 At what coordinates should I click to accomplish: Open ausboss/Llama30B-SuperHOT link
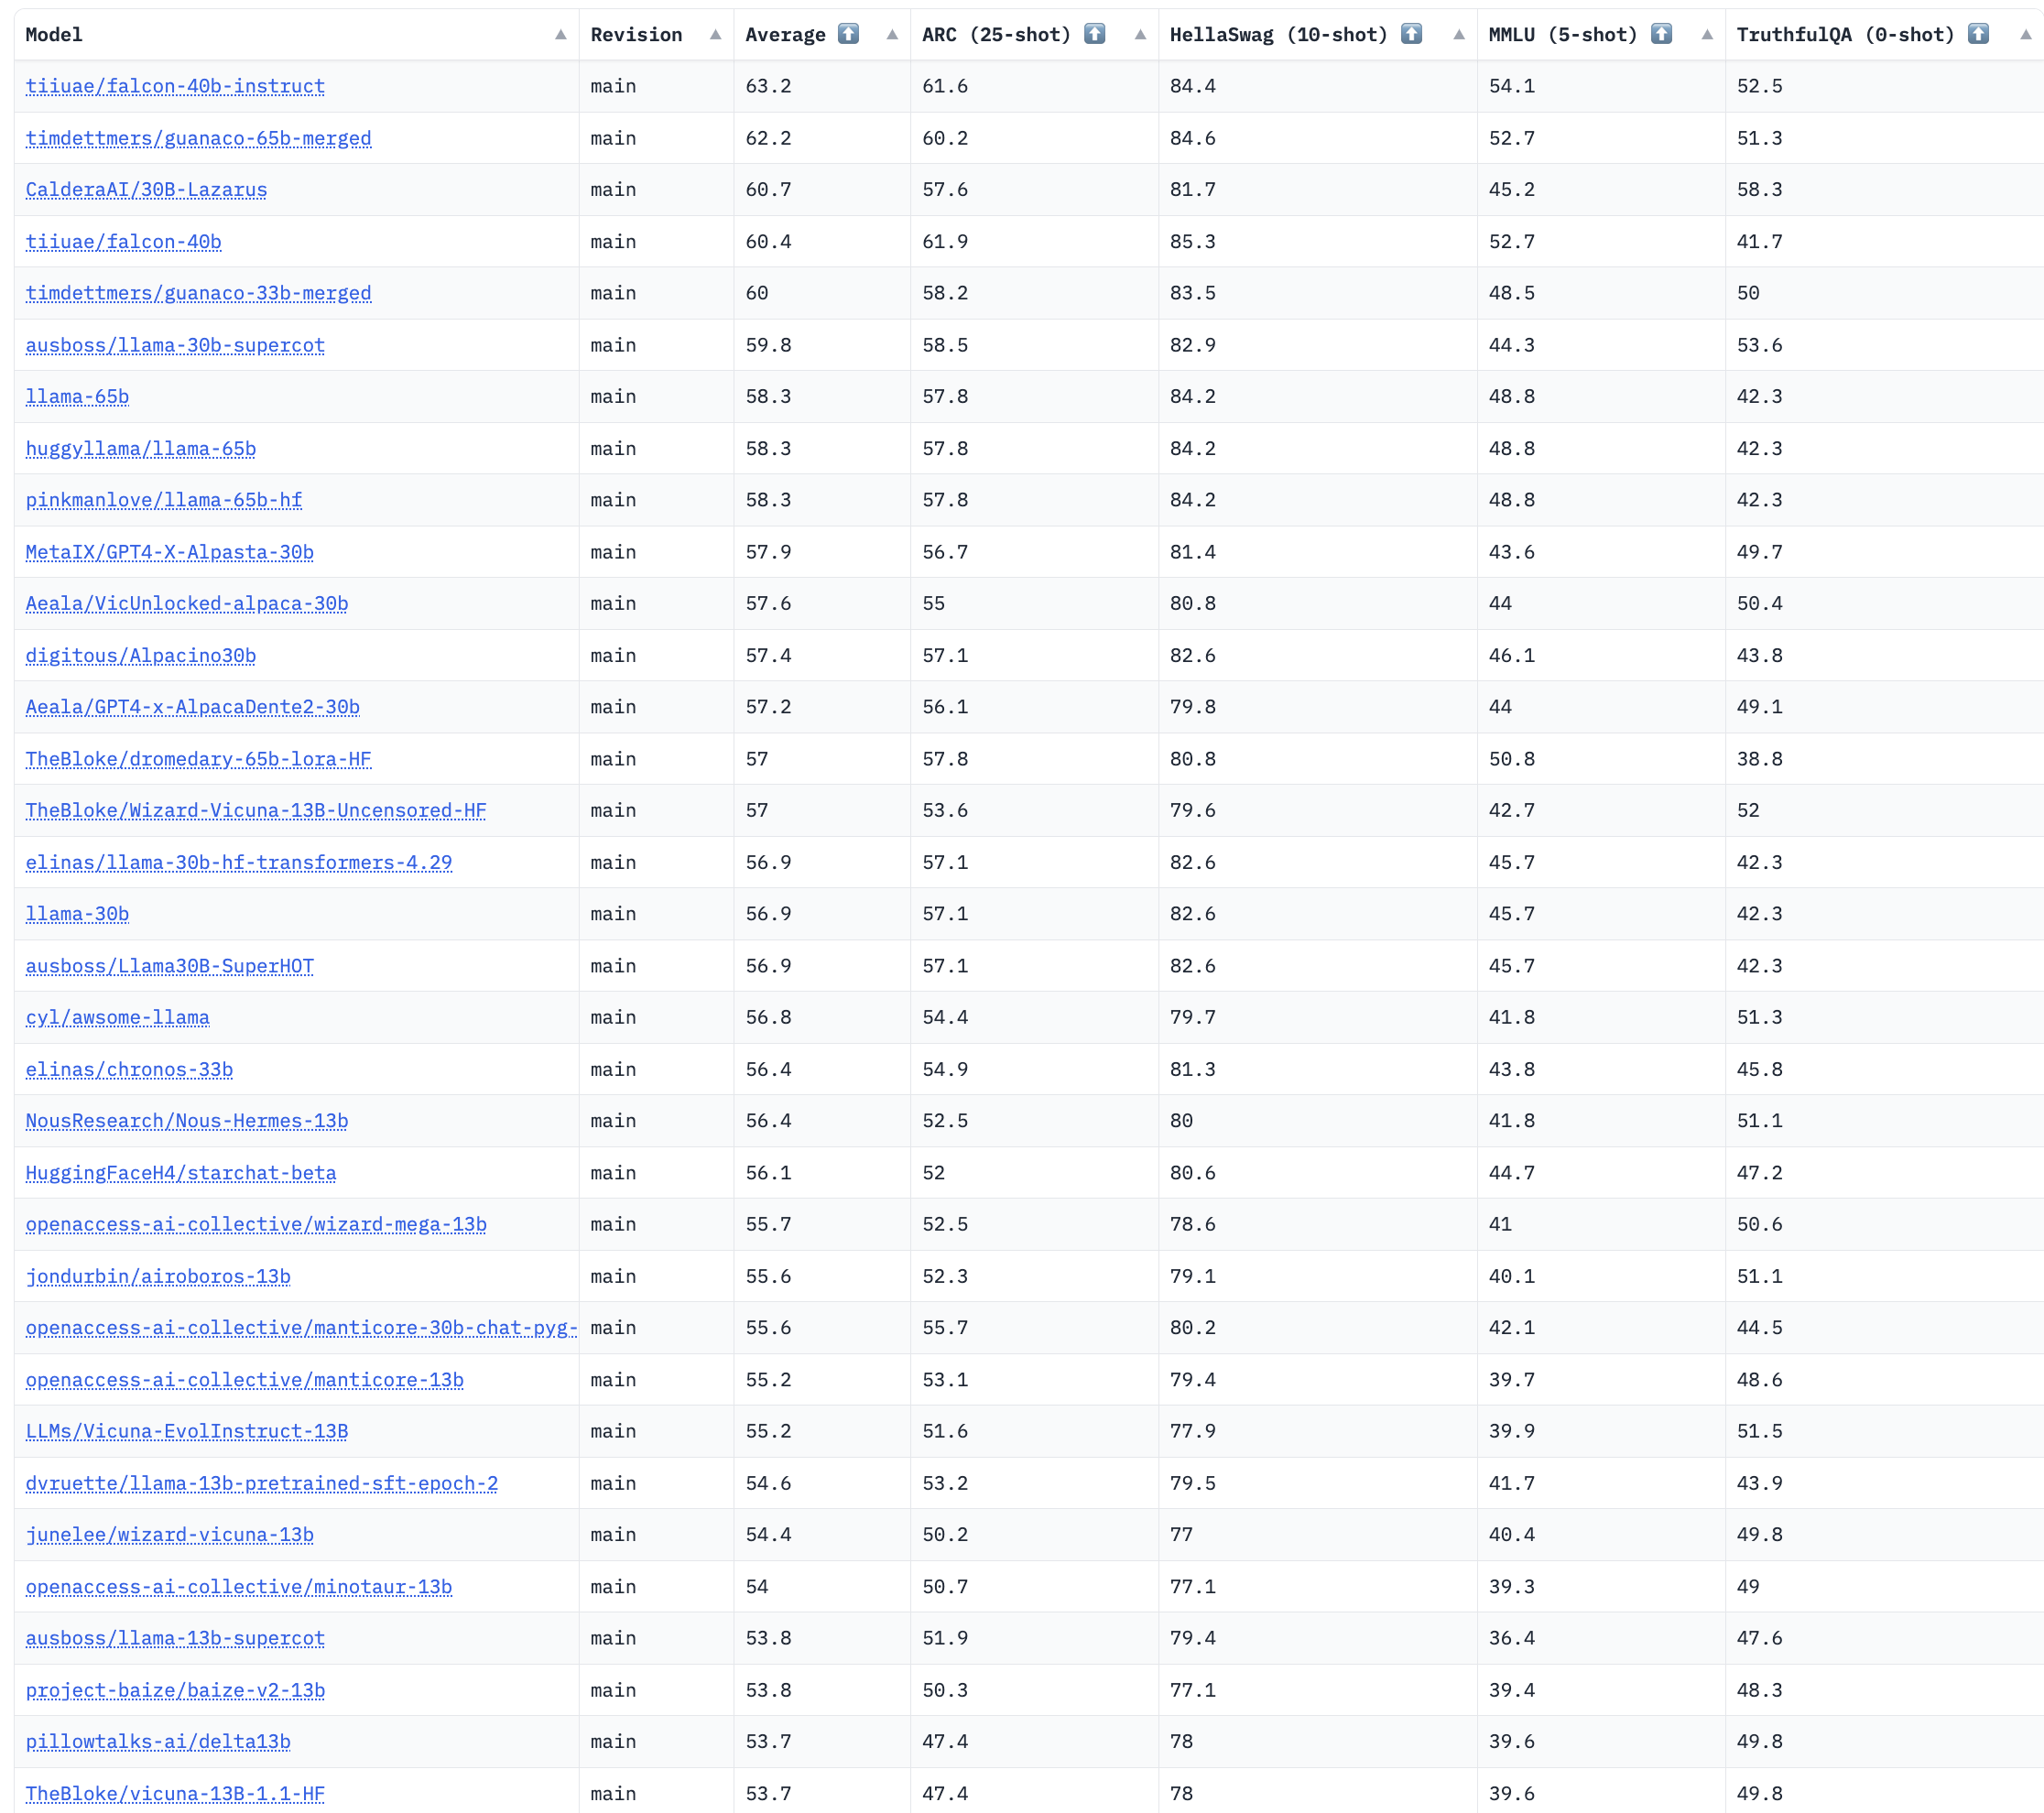click(169, 966)
